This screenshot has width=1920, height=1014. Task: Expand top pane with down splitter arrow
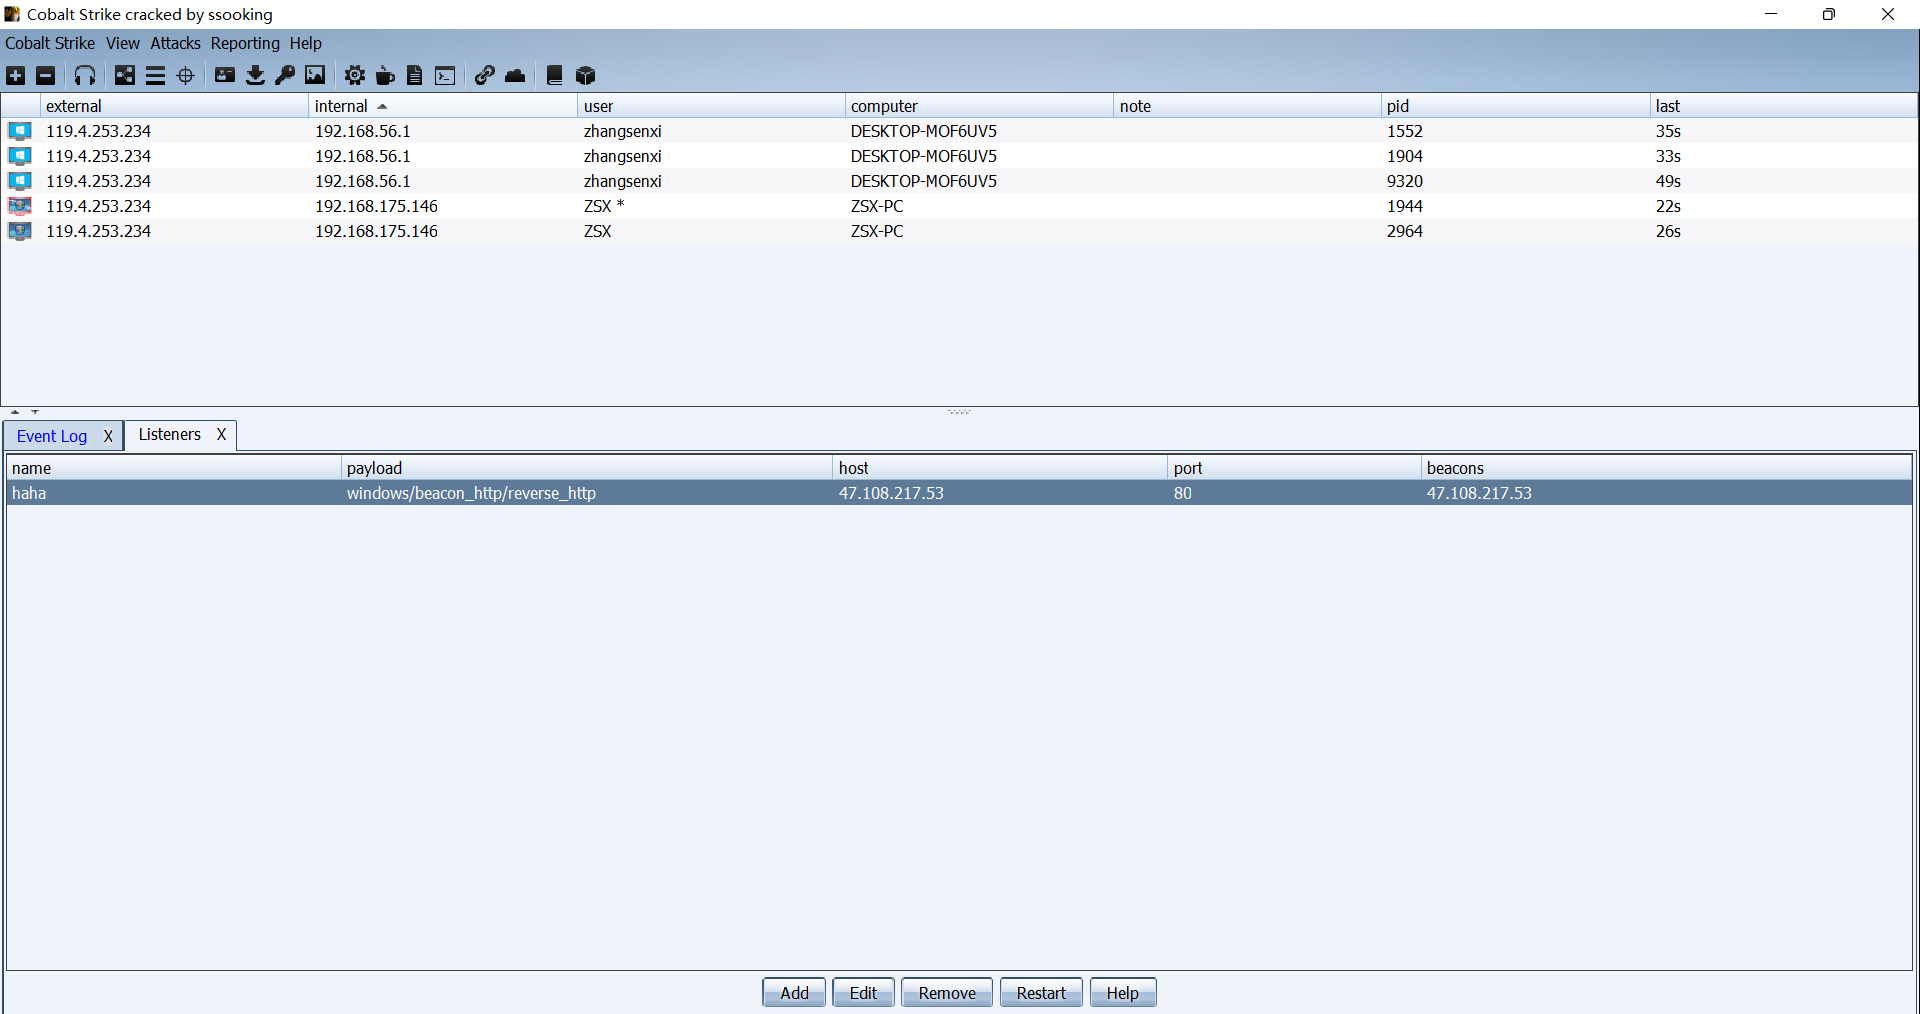pyautogui.click(x=35, y=412)
